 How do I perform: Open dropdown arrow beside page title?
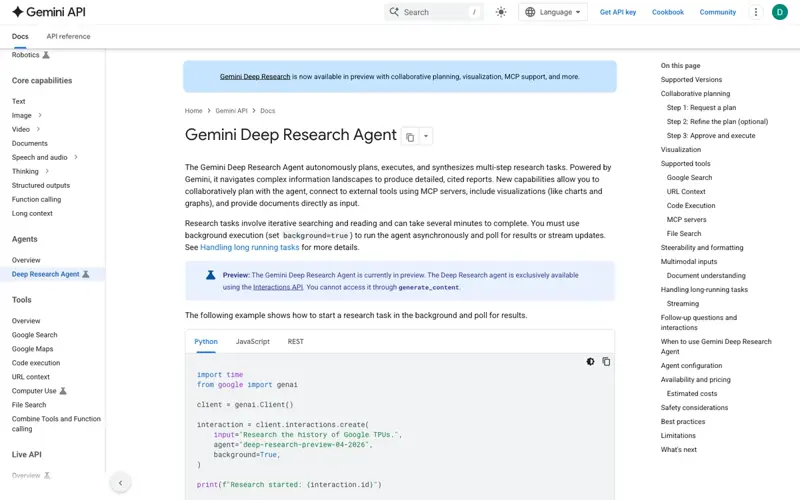[426, 136]
